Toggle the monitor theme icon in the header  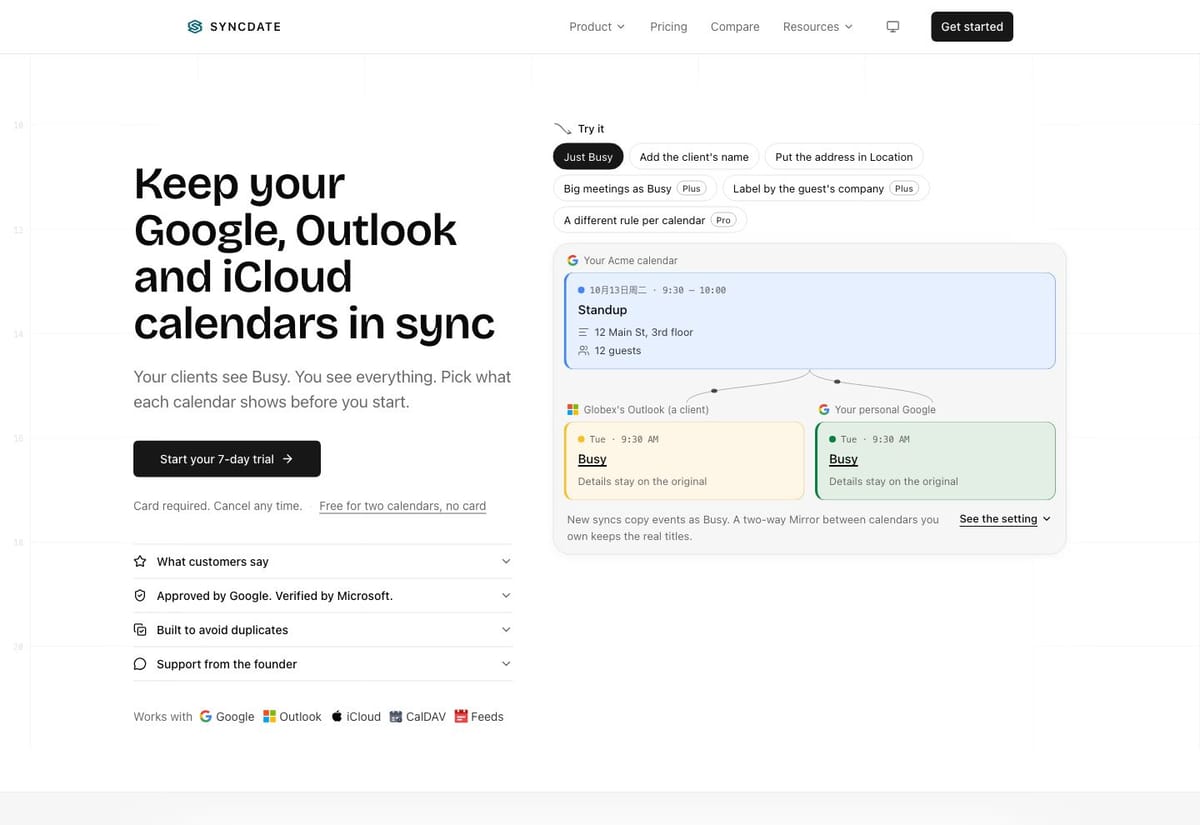[893, 27]
